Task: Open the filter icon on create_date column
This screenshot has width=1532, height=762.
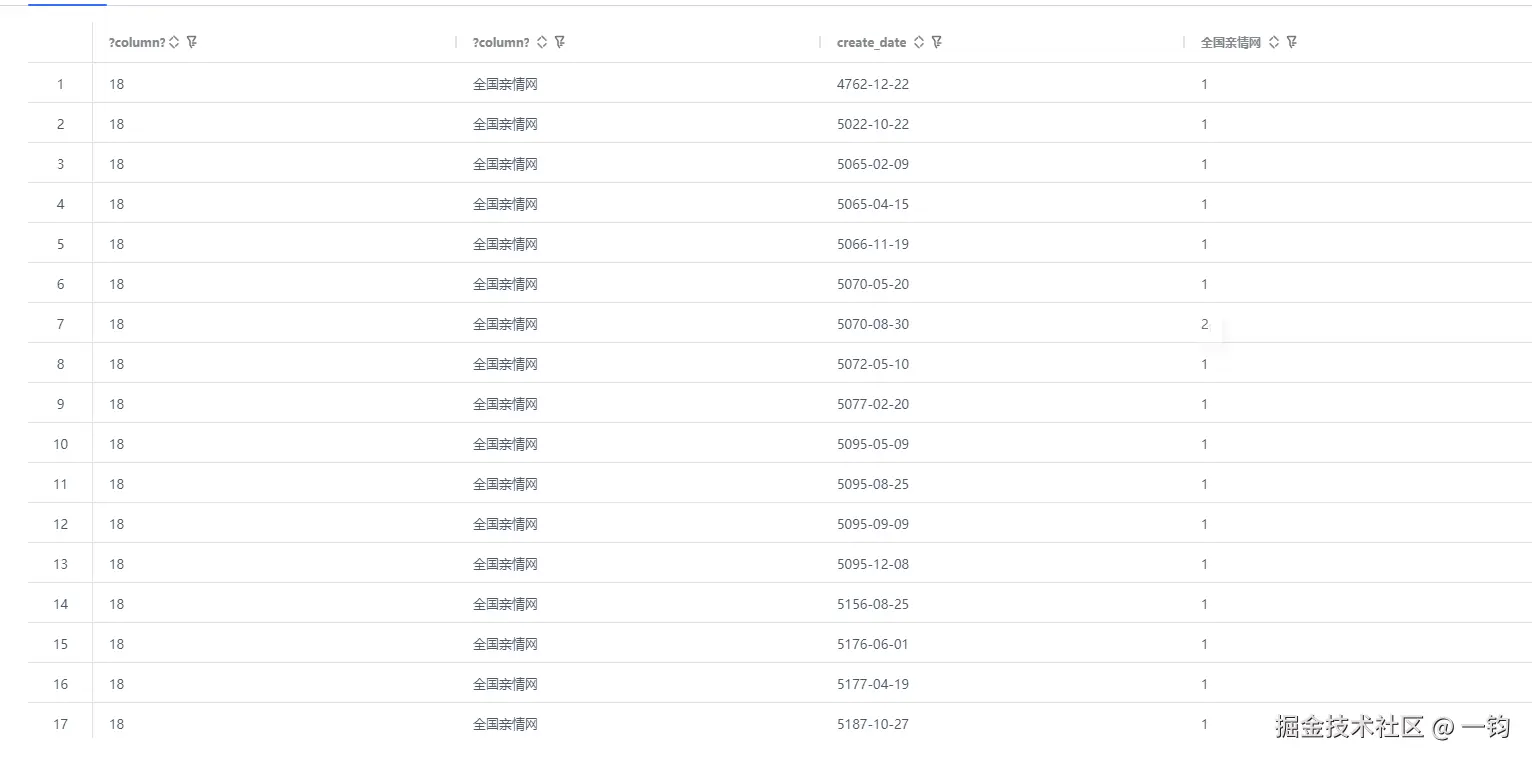Action: 936,41
